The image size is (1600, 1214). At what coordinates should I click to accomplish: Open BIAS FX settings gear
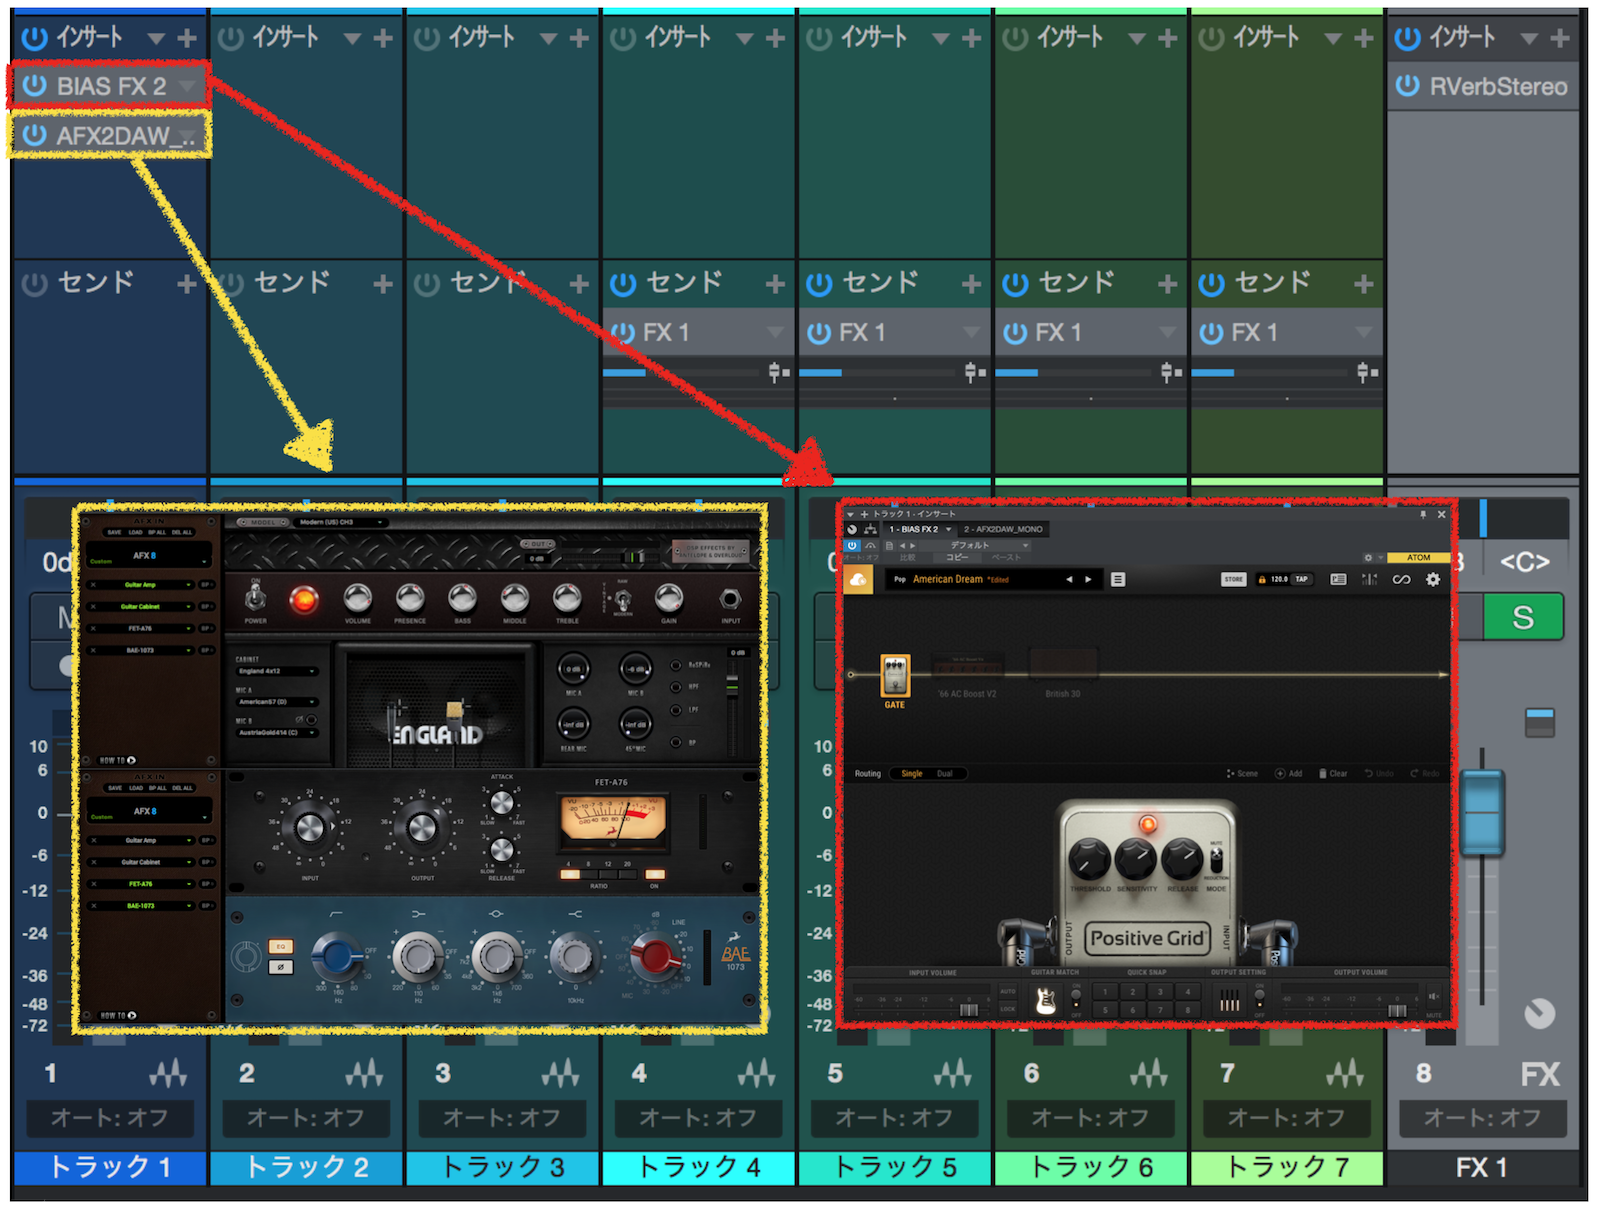1433,579
